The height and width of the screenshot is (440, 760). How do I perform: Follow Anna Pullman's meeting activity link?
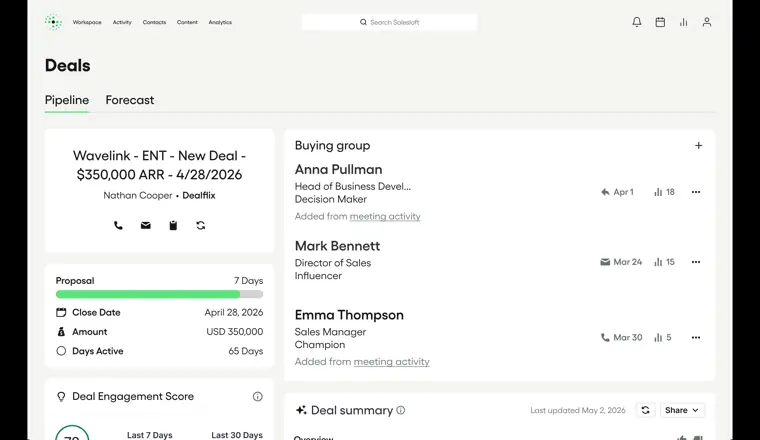point(385,217)
